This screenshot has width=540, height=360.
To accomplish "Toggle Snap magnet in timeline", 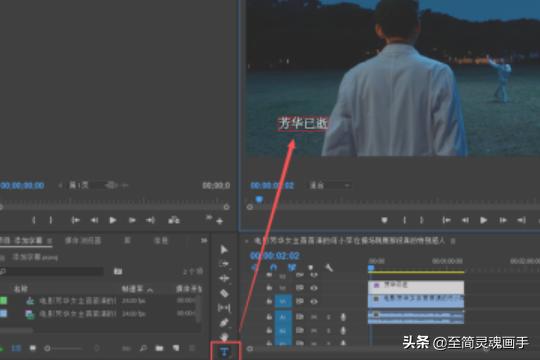I will pyautogui.click(x=273, y=267).
